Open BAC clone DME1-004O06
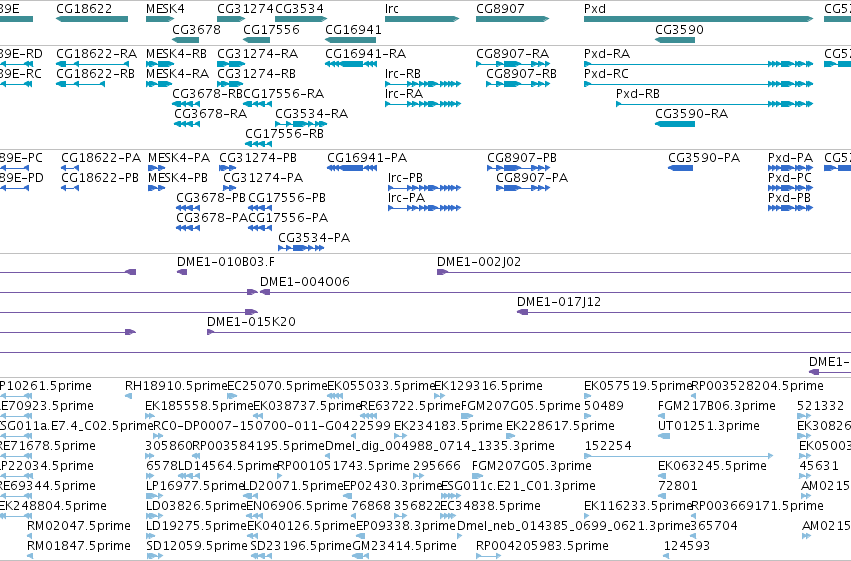 click(555, 292)
